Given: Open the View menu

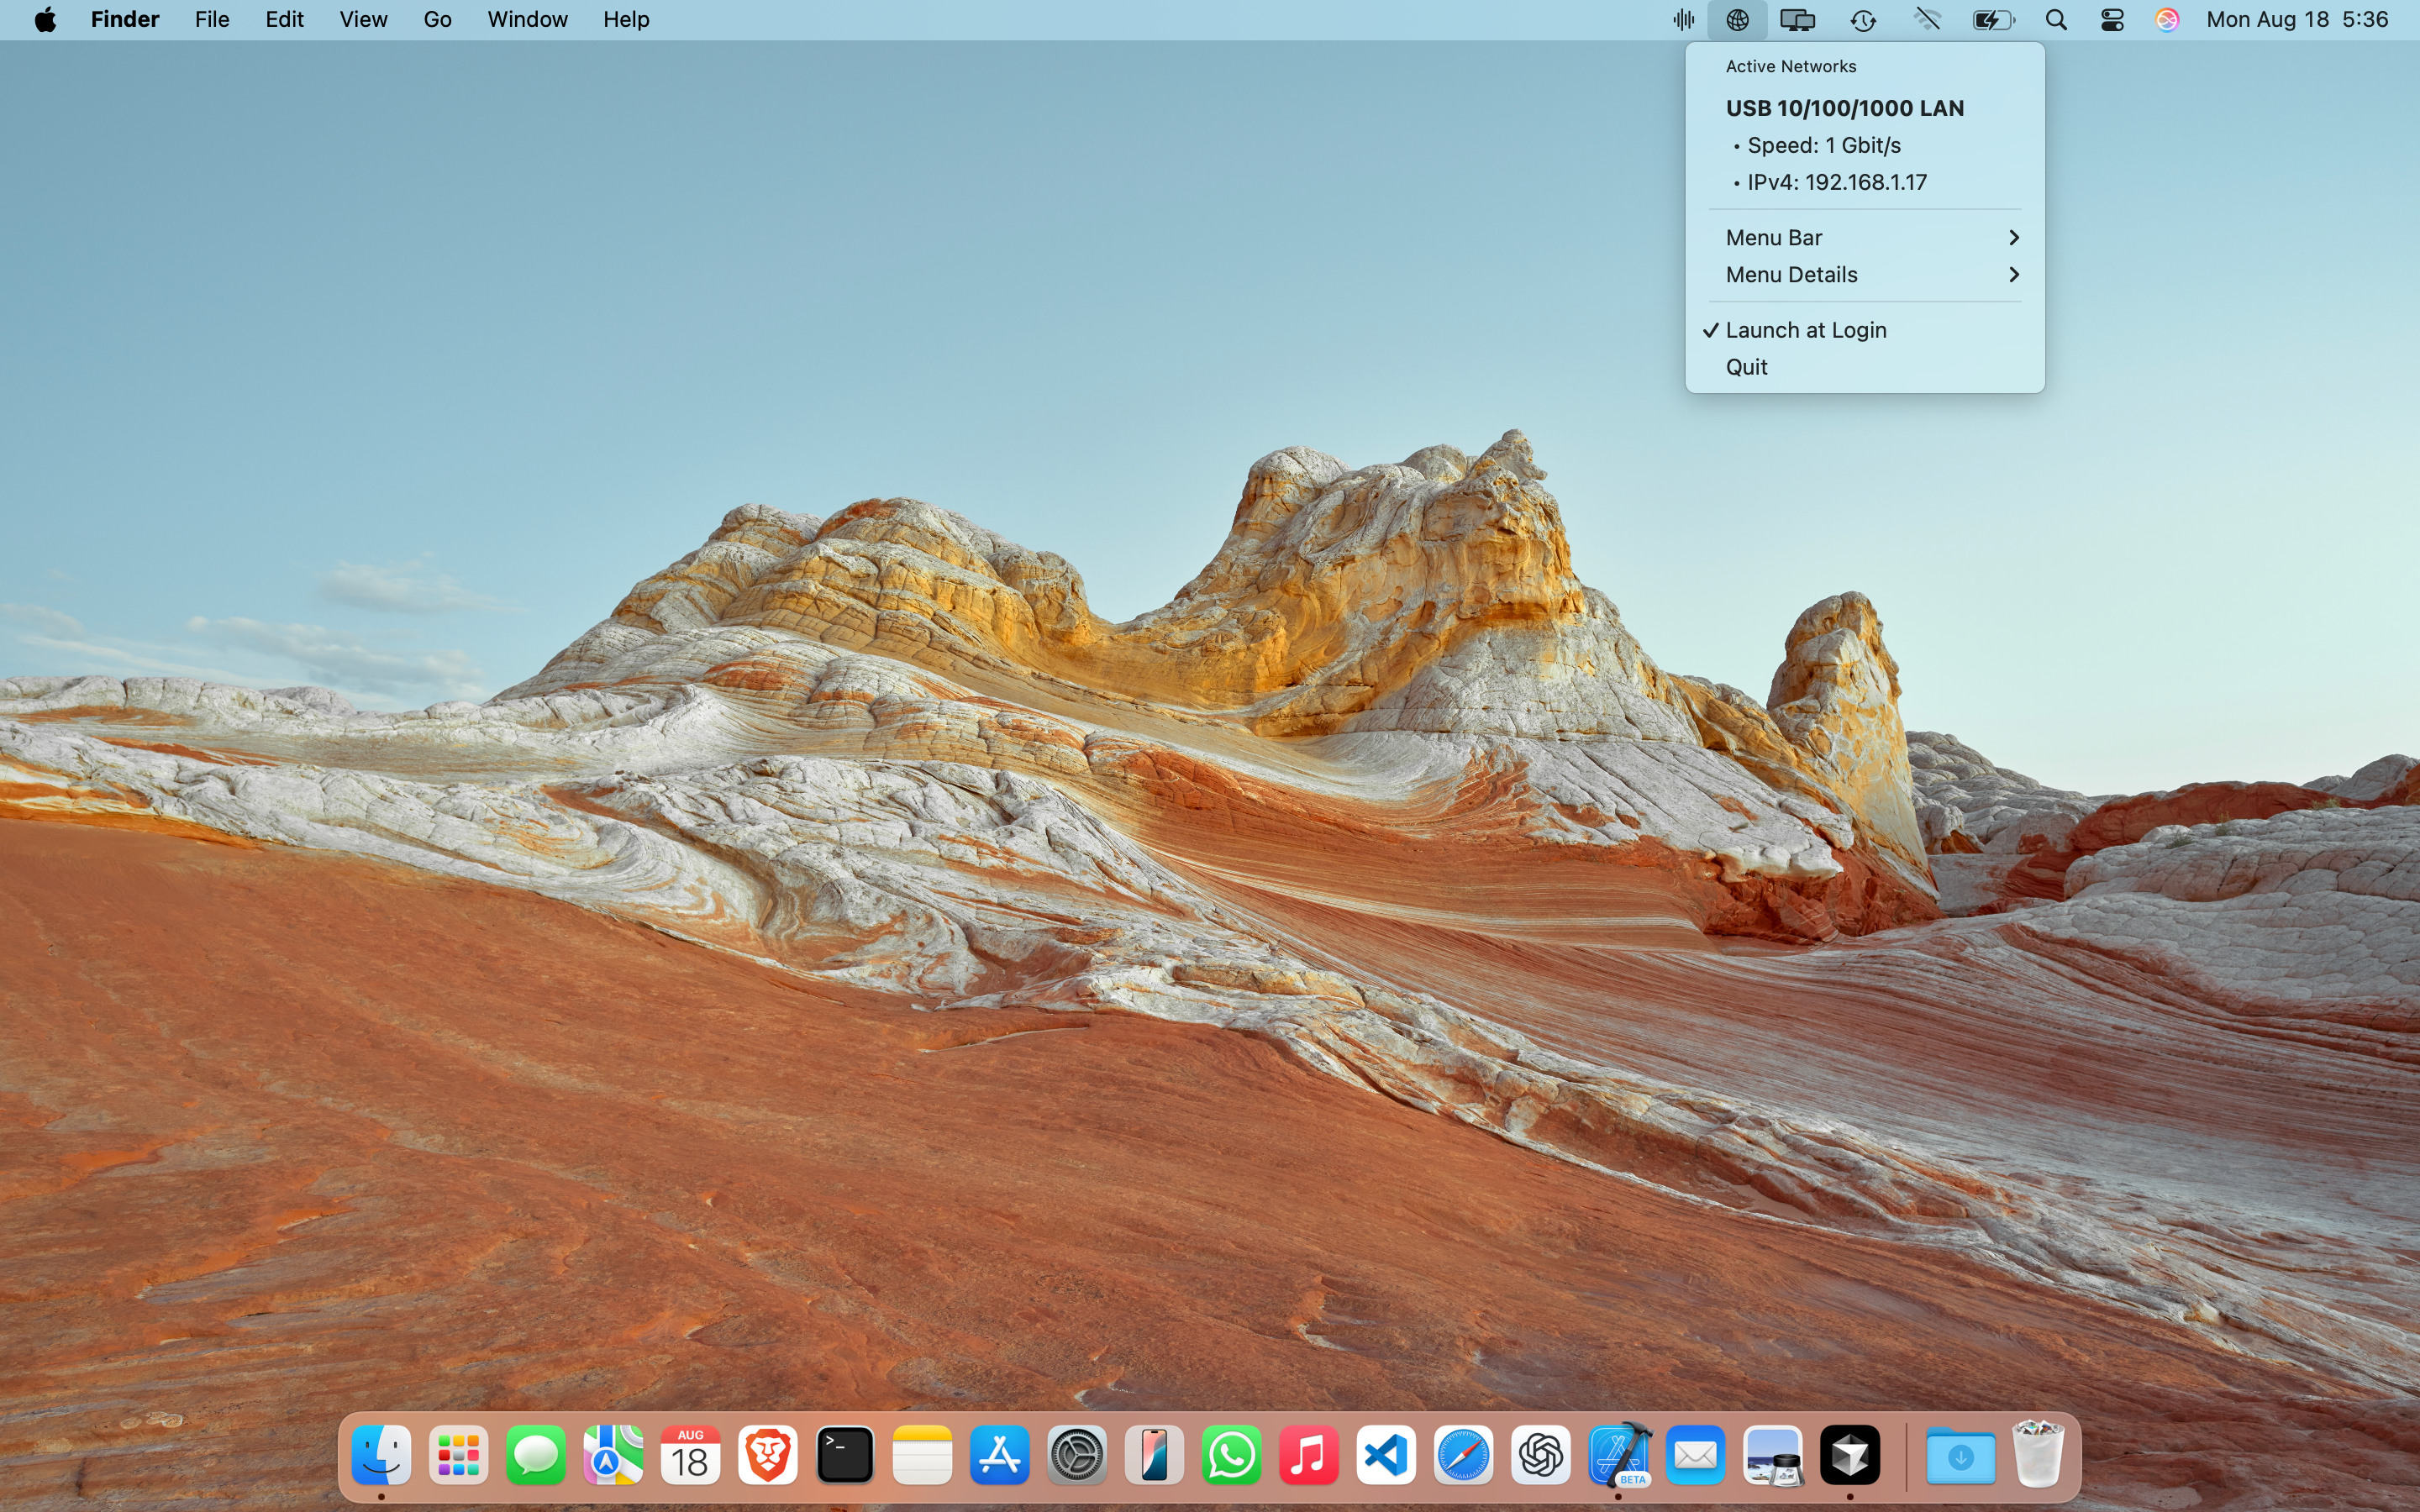Looking at the screenshot, I should (x=363, y=20).
